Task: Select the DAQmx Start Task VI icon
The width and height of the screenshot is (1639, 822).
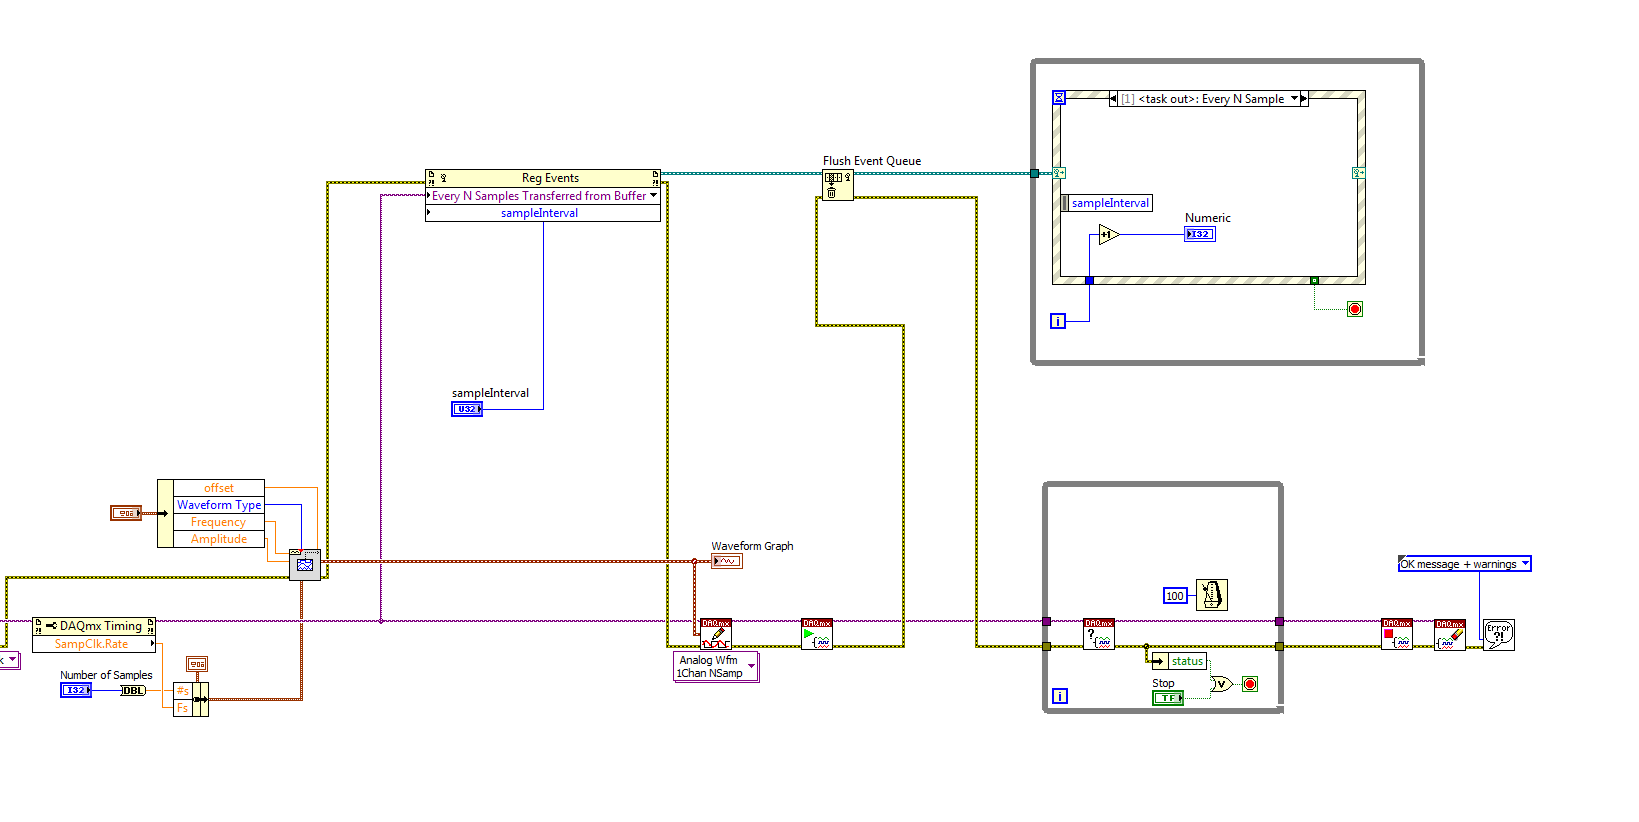Action: coord(817,634)
